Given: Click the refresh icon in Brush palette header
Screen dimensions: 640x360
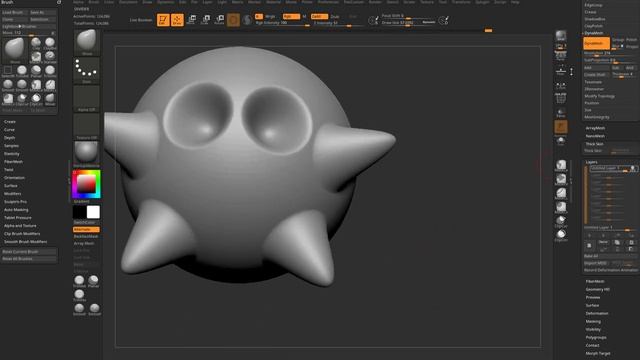Looking at the screenshot, I should pos(59,2).
